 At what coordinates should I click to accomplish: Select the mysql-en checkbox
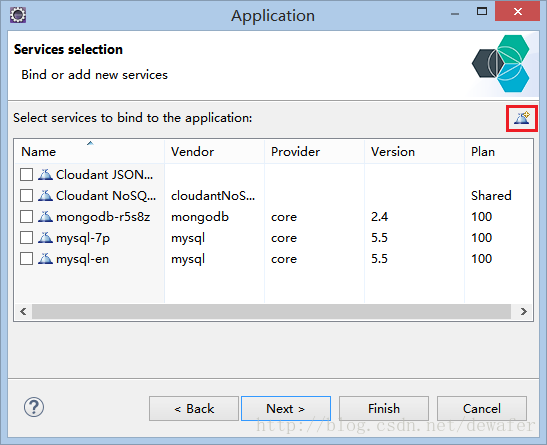point(27,259)
